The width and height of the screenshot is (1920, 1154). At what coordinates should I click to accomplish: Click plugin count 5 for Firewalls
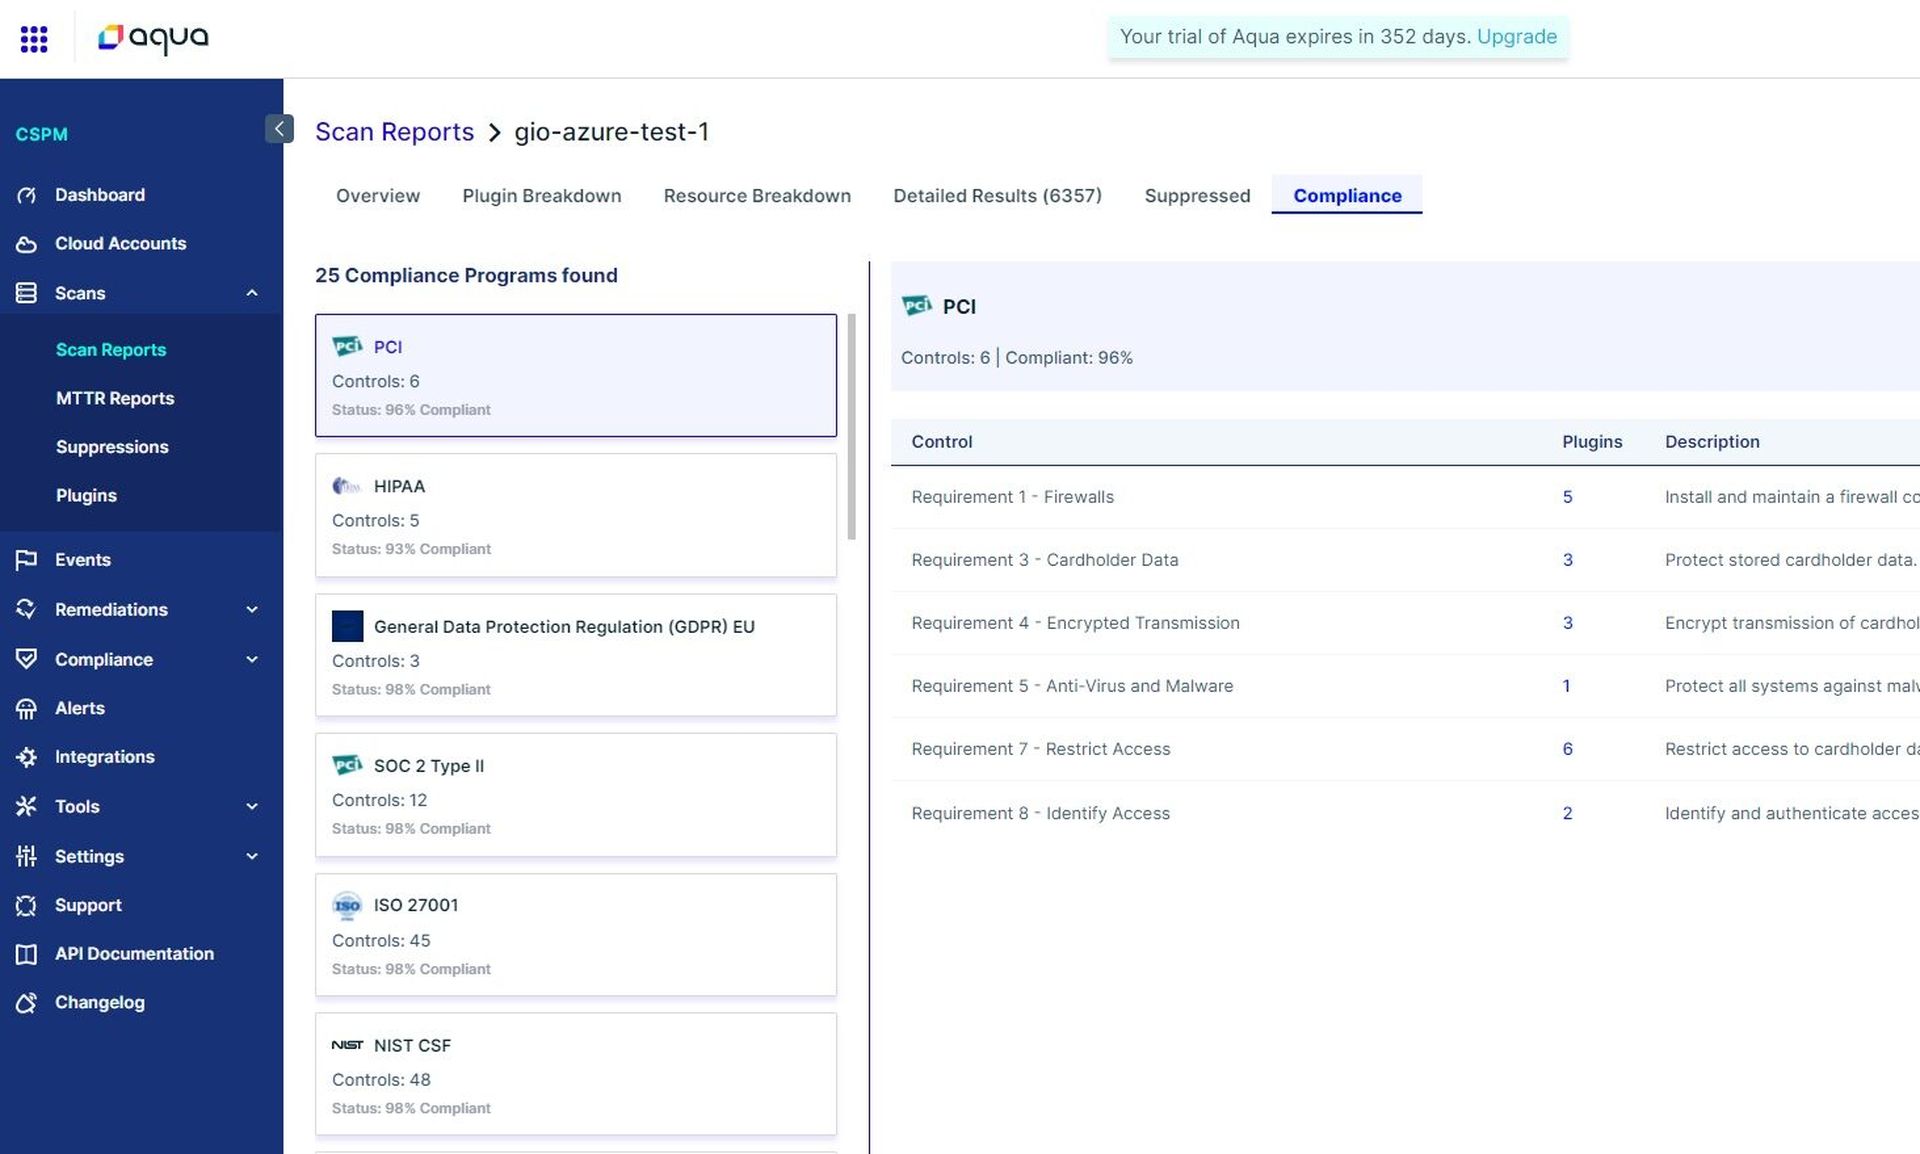(1567, 497)
